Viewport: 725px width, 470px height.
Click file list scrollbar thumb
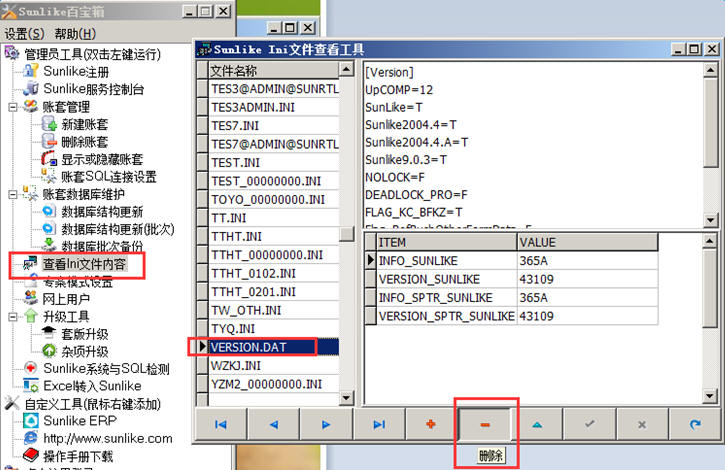[346, 233]
